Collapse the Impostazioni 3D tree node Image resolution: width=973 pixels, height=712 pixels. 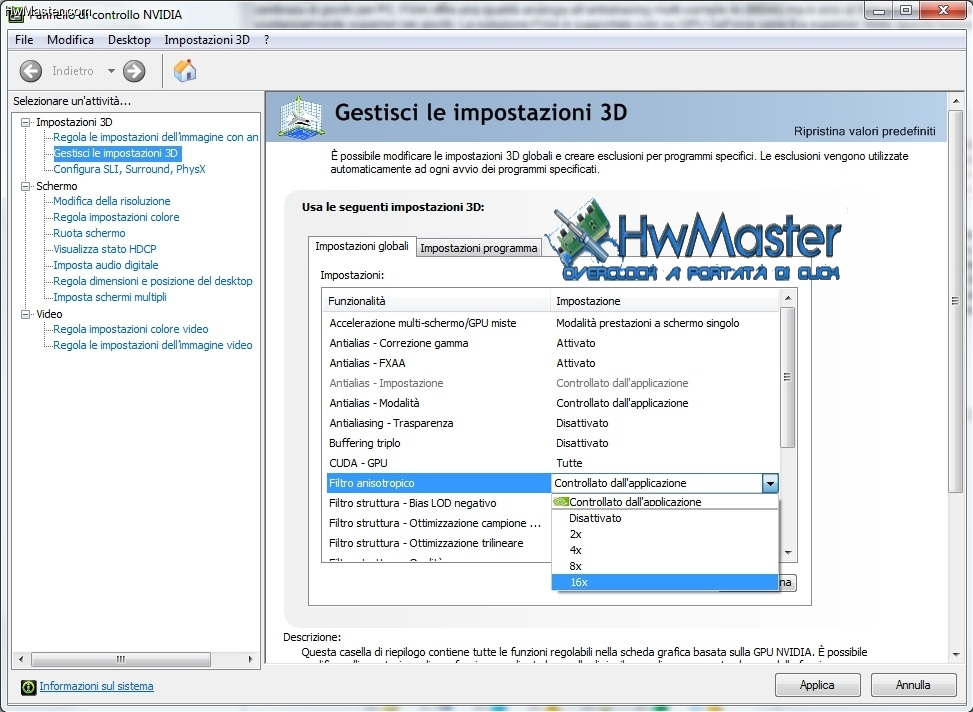[25, 122]
